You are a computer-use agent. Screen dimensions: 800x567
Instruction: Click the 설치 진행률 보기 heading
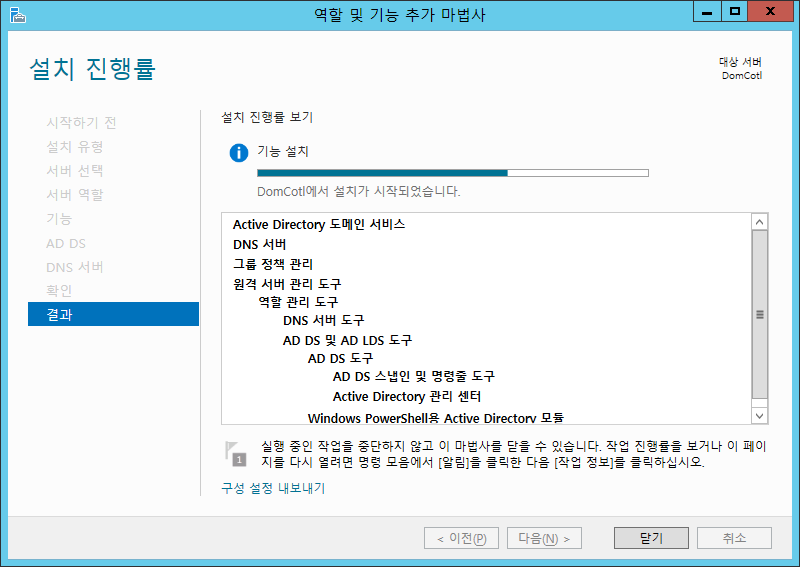click(x=267, y=117)
